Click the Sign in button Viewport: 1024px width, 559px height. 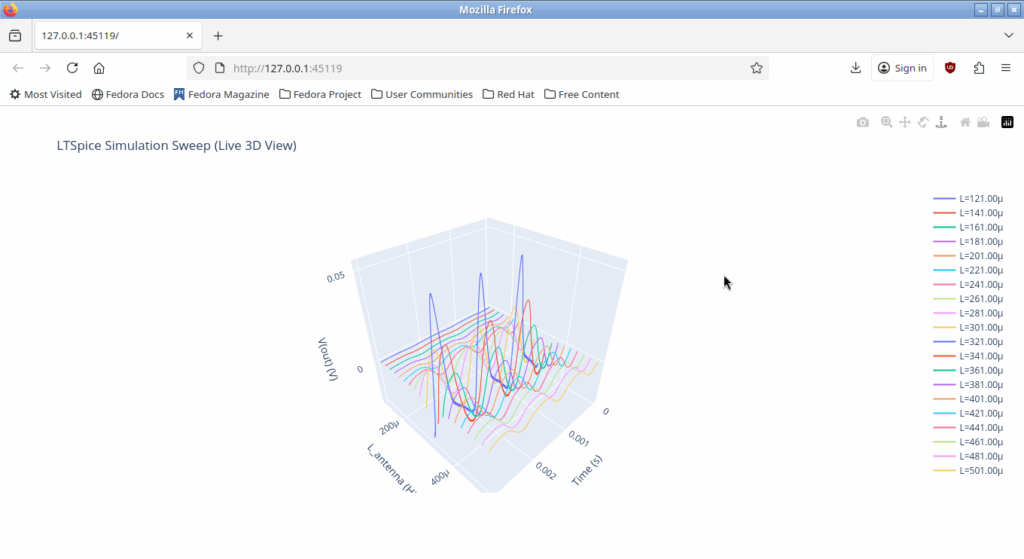(x=901, y=68)
